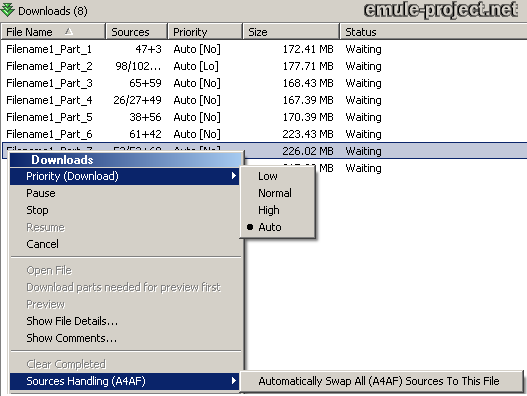
Task: Expand the Sources Handling (A4AF) submenu arrow
Action: (234, 381)
